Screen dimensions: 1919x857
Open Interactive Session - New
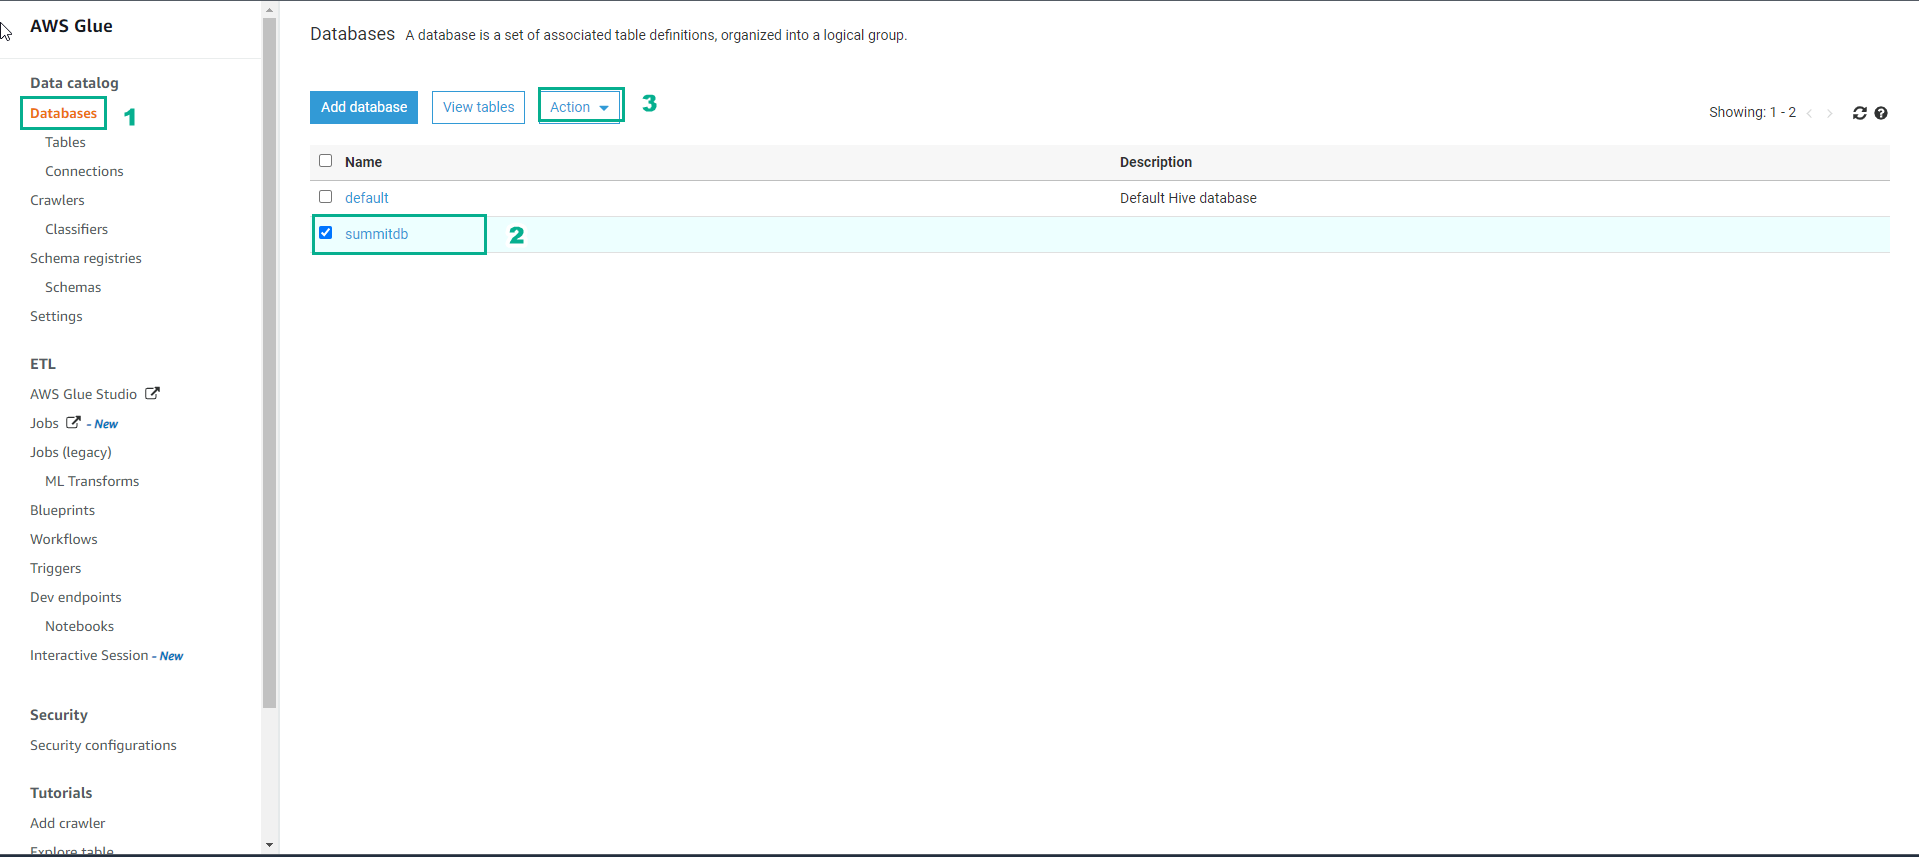(x=106, y=655)
